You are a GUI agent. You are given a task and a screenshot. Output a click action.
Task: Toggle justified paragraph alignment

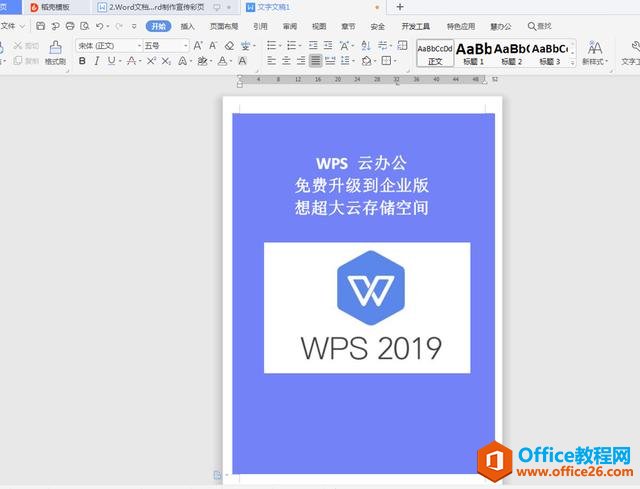point(316,61)
